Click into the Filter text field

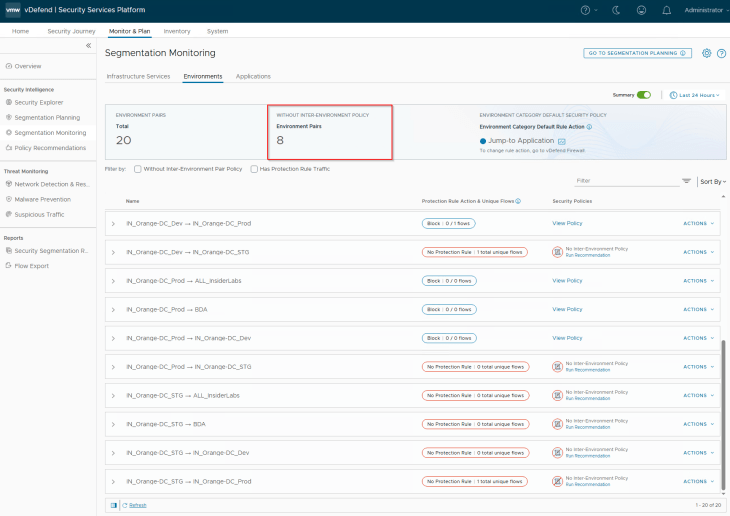coord(625,181)
